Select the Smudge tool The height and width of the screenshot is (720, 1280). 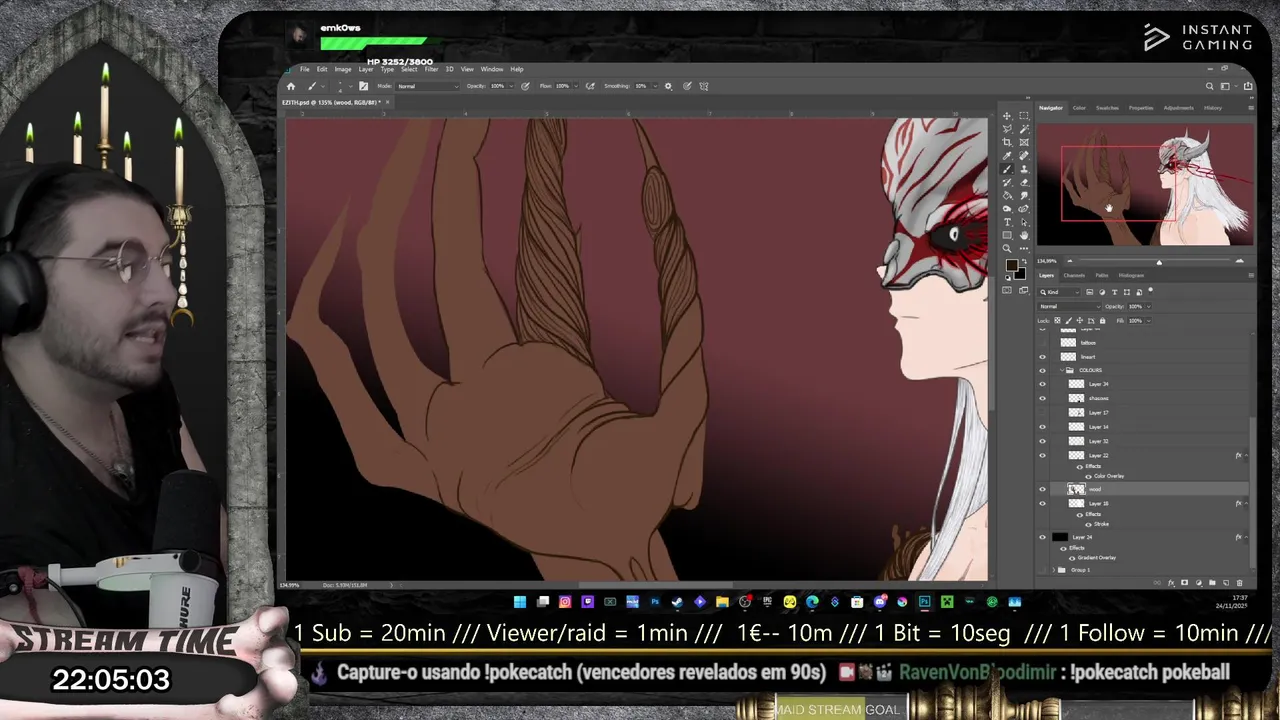(x=1024, y=195)
